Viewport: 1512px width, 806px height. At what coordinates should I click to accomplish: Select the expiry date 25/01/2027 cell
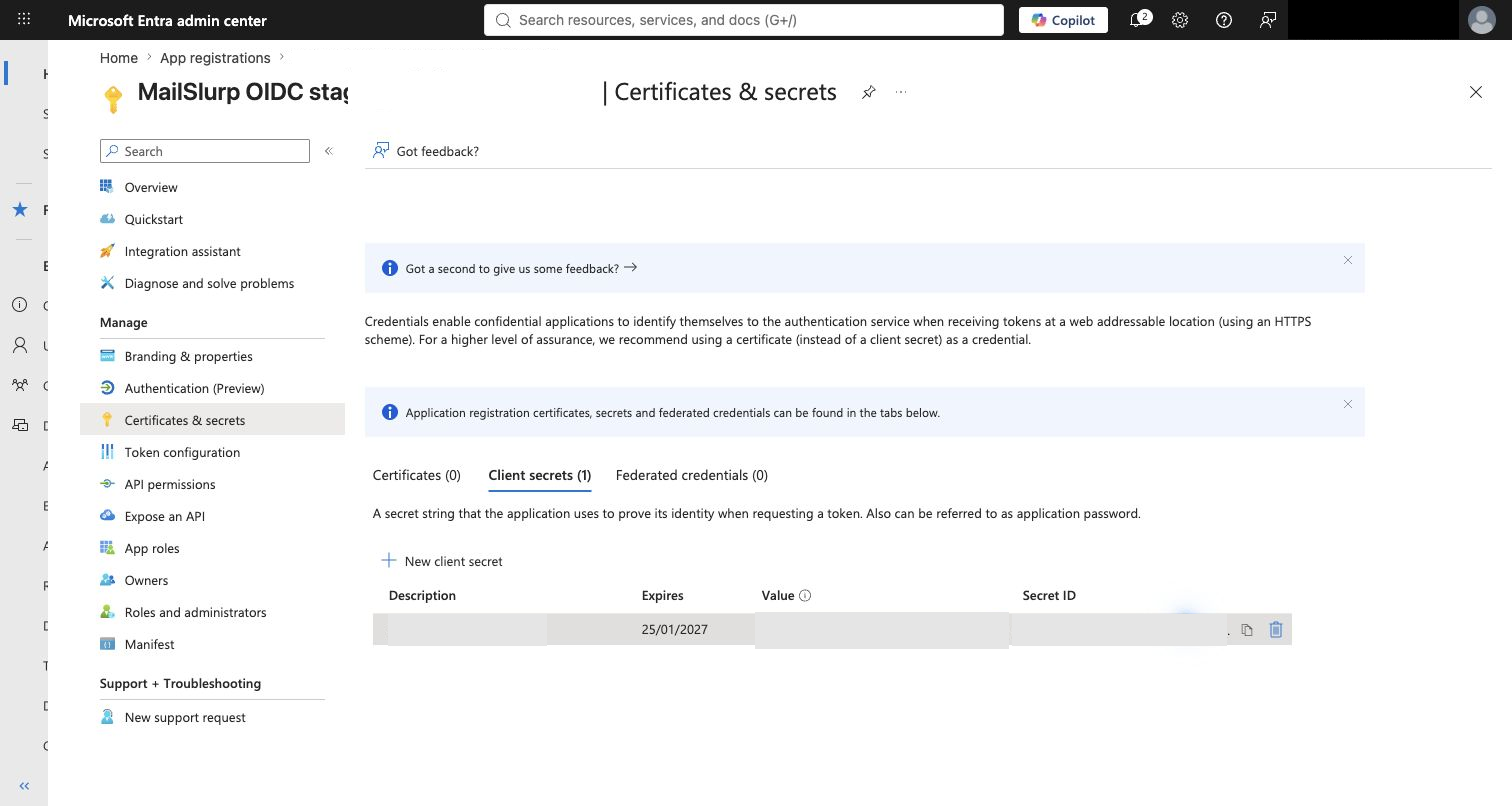click(675, 630)
